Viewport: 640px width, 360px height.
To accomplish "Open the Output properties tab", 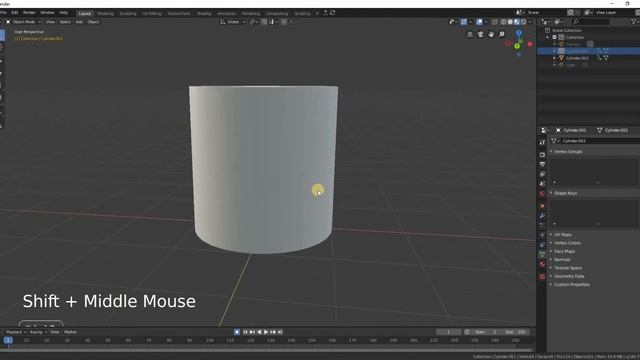I will coord(542,164).
